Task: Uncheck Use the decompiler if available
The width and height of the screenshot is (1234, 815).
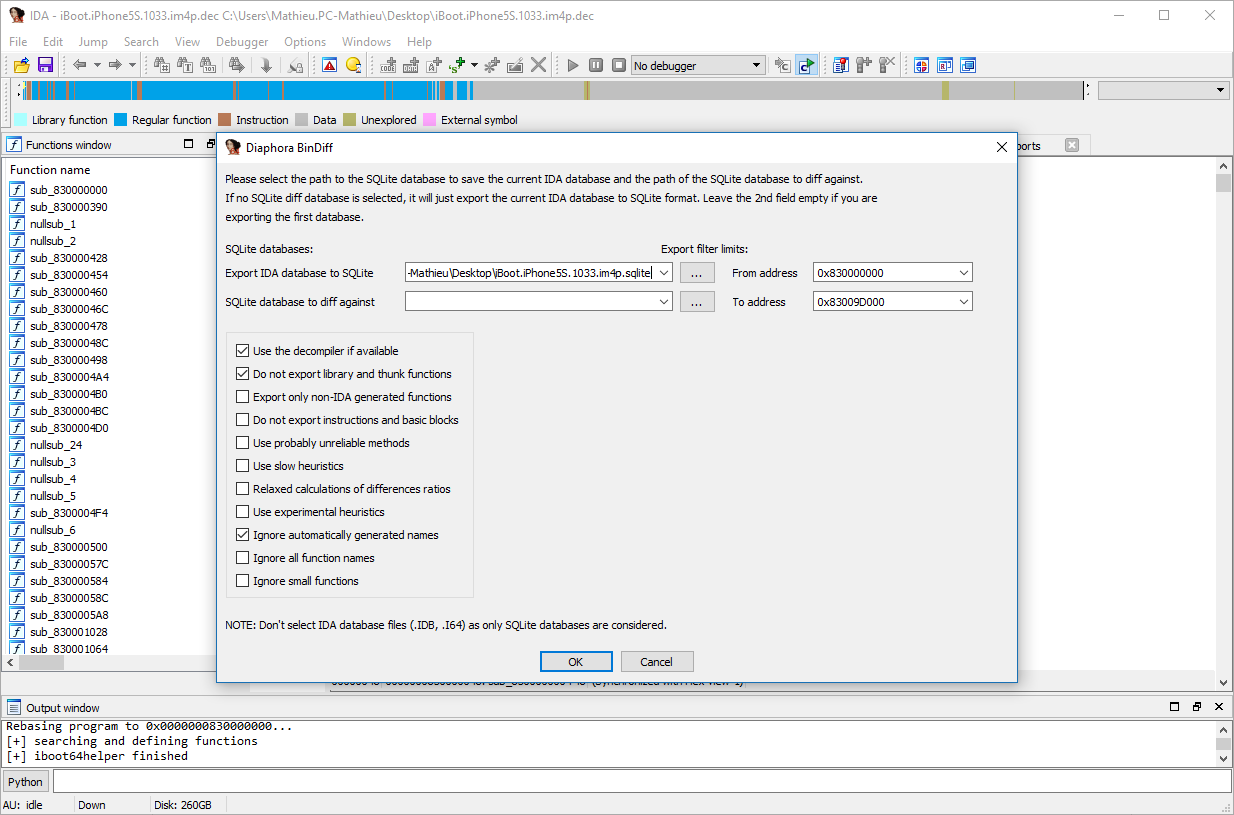Action: tap(242, 351)
